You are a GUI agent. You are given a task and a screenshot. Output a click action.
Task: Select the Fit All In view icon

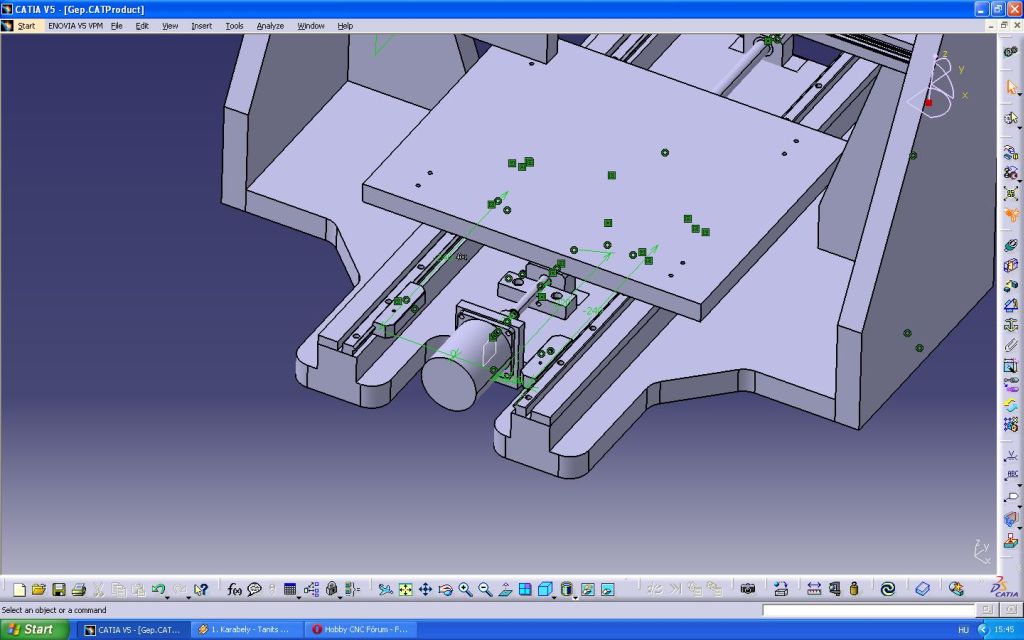click(x=405, y=590)
